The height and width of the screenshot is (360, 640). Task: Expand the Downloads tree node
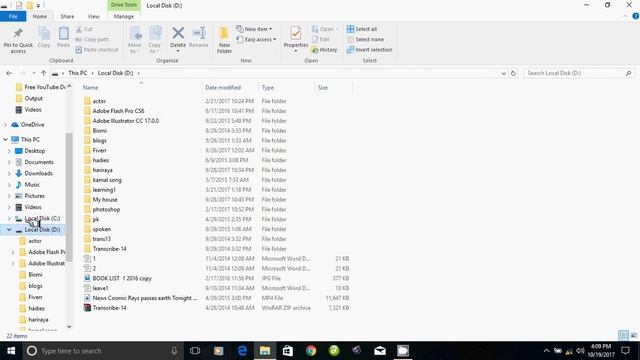click(9, 173)
